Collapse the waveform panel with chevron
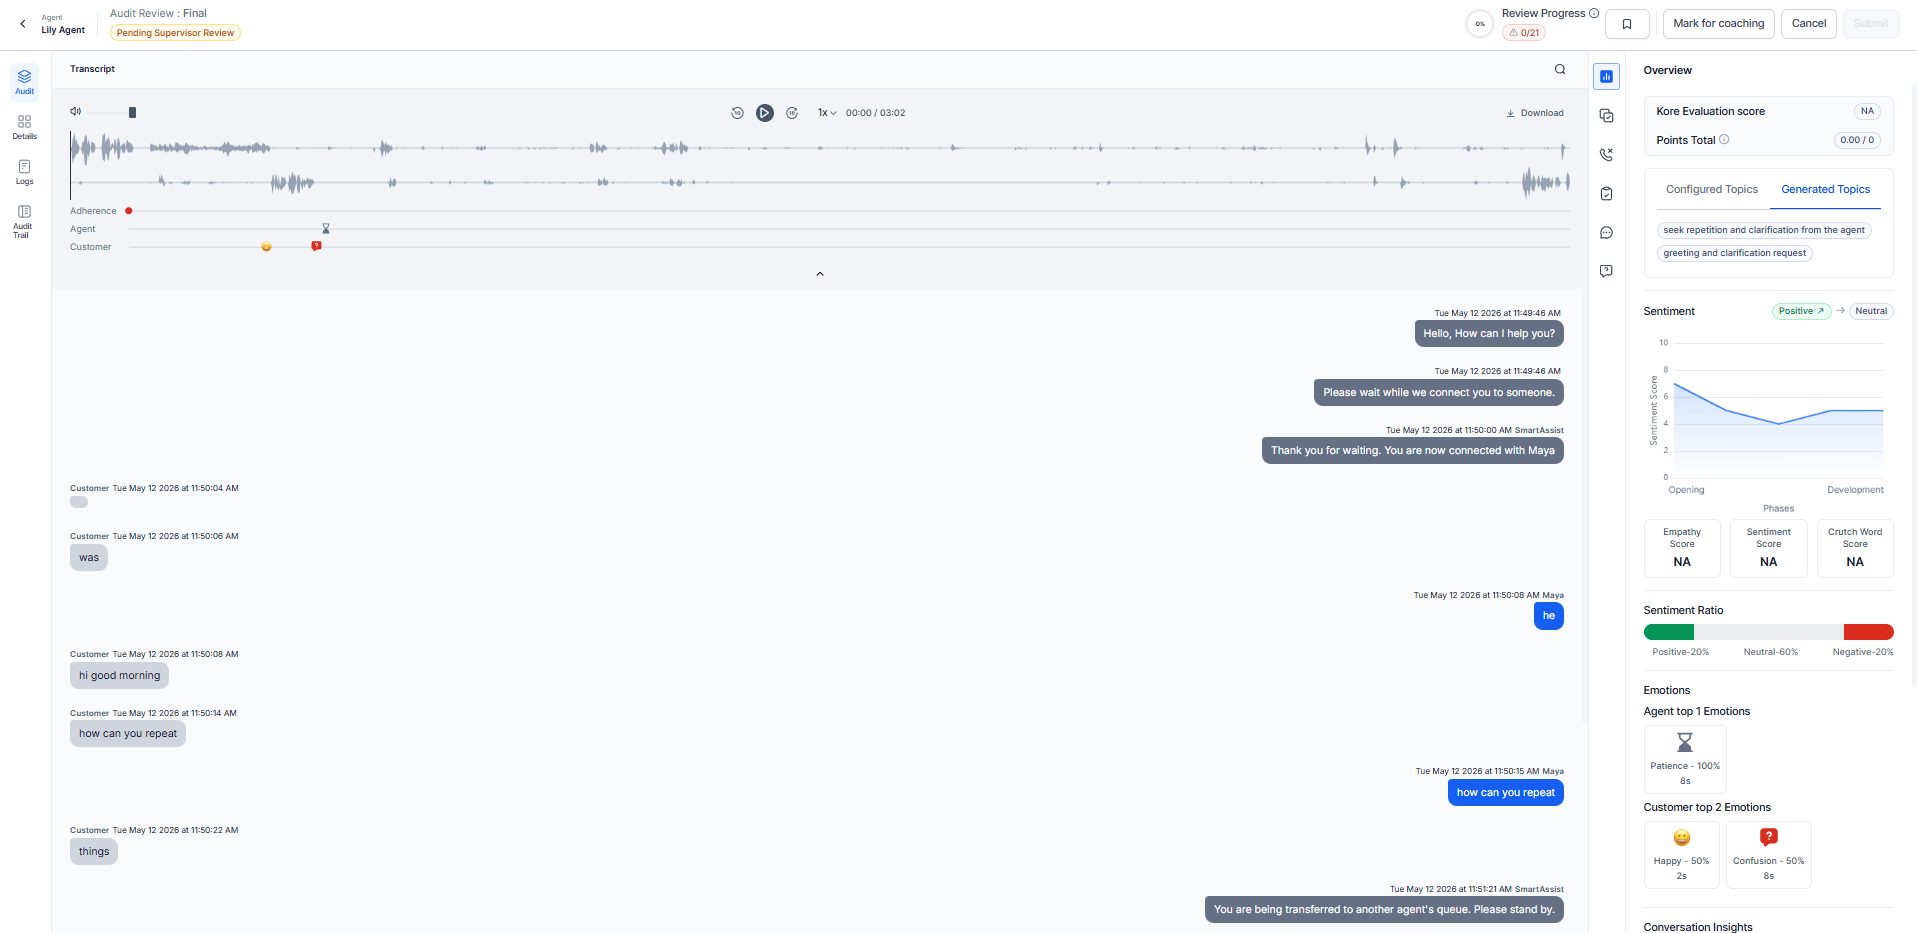The width and height of the screenshot is (1917, 933). [820, 274]
